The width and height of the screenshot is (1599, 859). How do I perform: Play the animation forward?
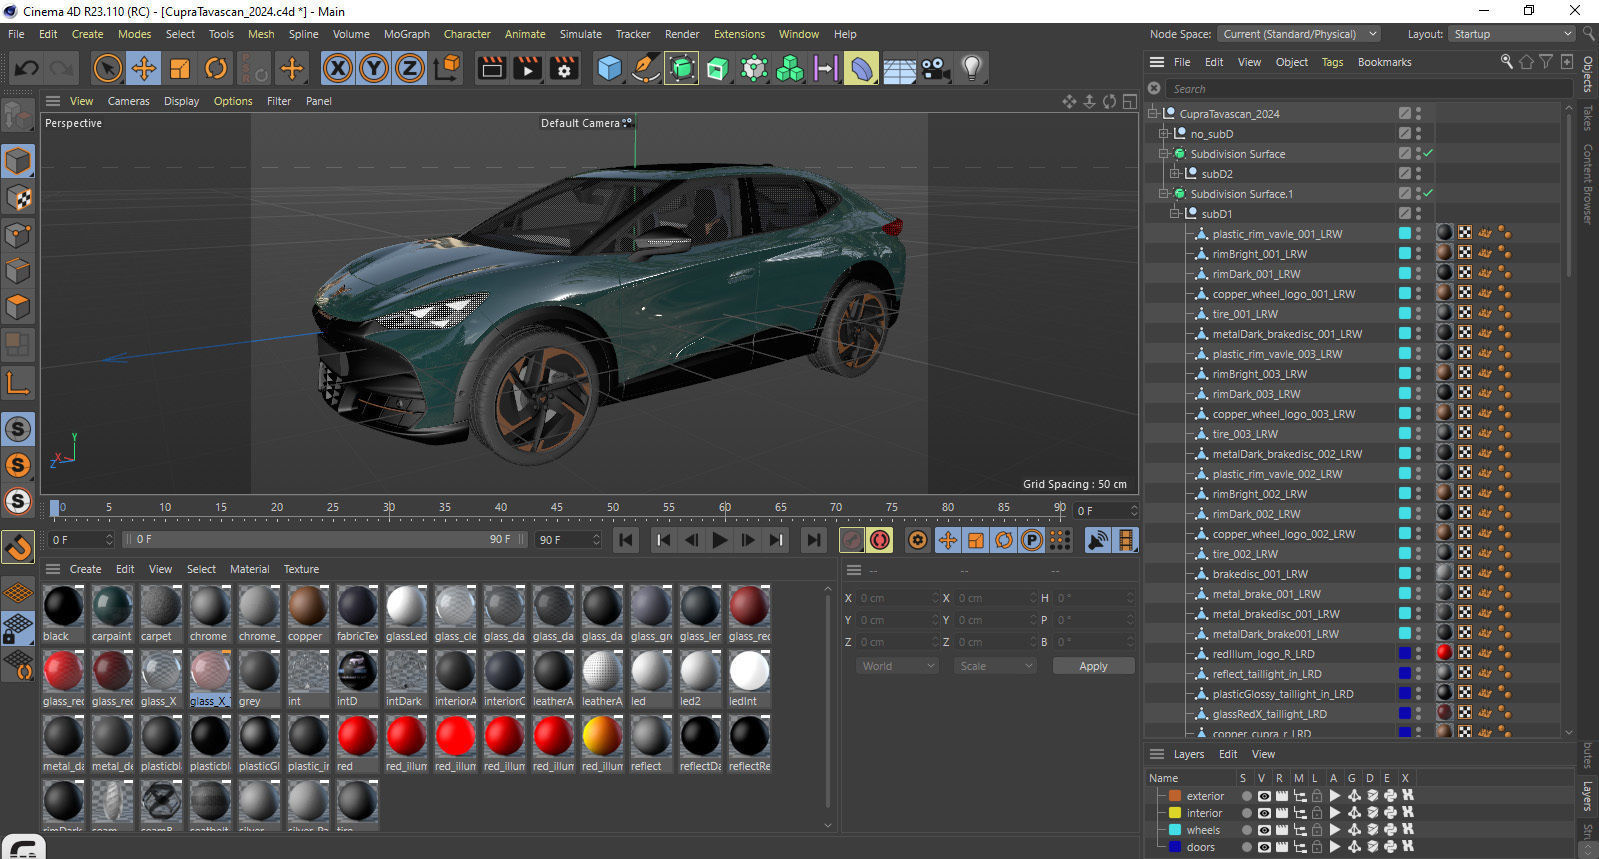pyautogui.click(x=719, y=540)
